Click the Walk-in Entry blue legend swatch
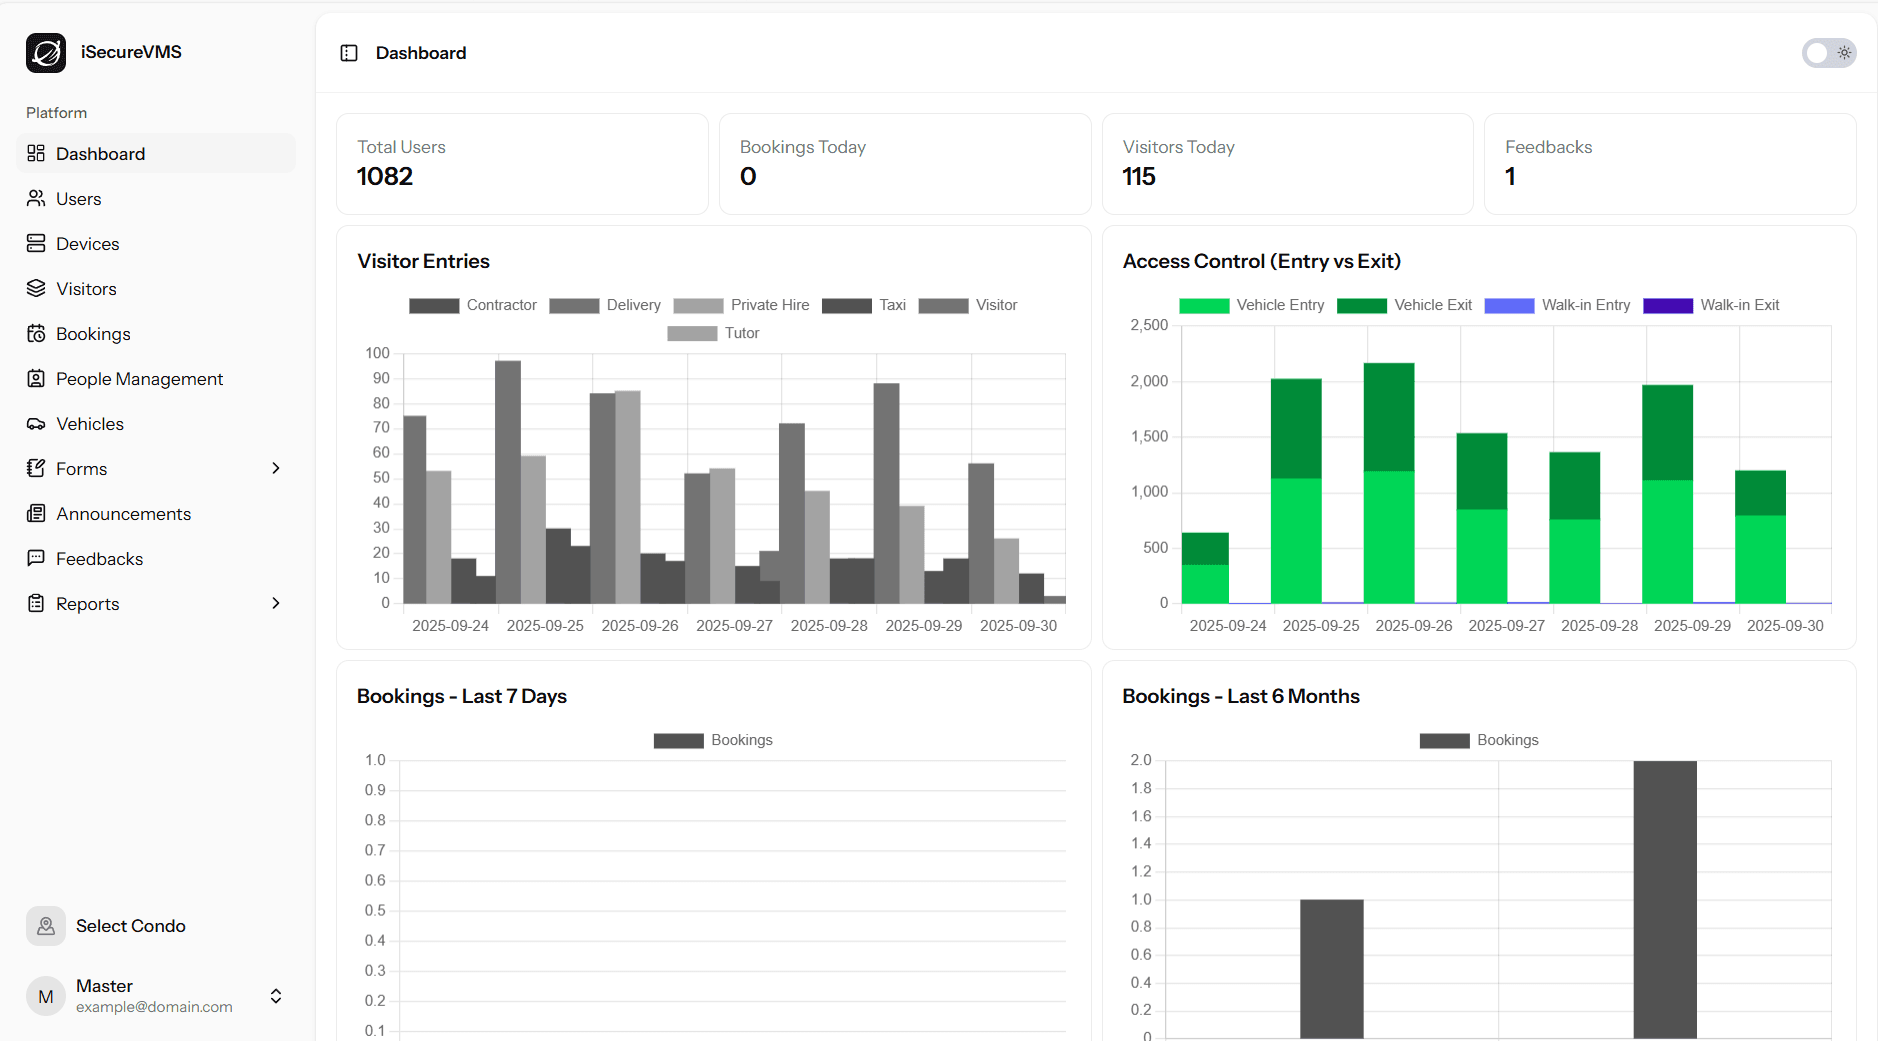The width and height of the screenshot is (1878, 1041). pyautogui.click(x=1509, y=305)
